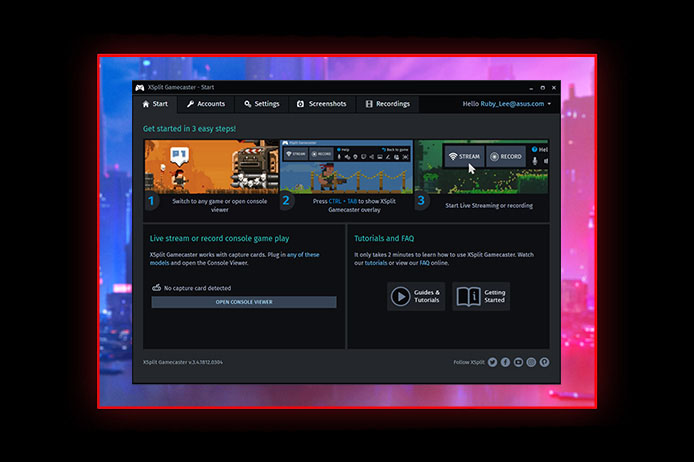
Task: Click the gear icon on Settings tab
Action: 247,104
